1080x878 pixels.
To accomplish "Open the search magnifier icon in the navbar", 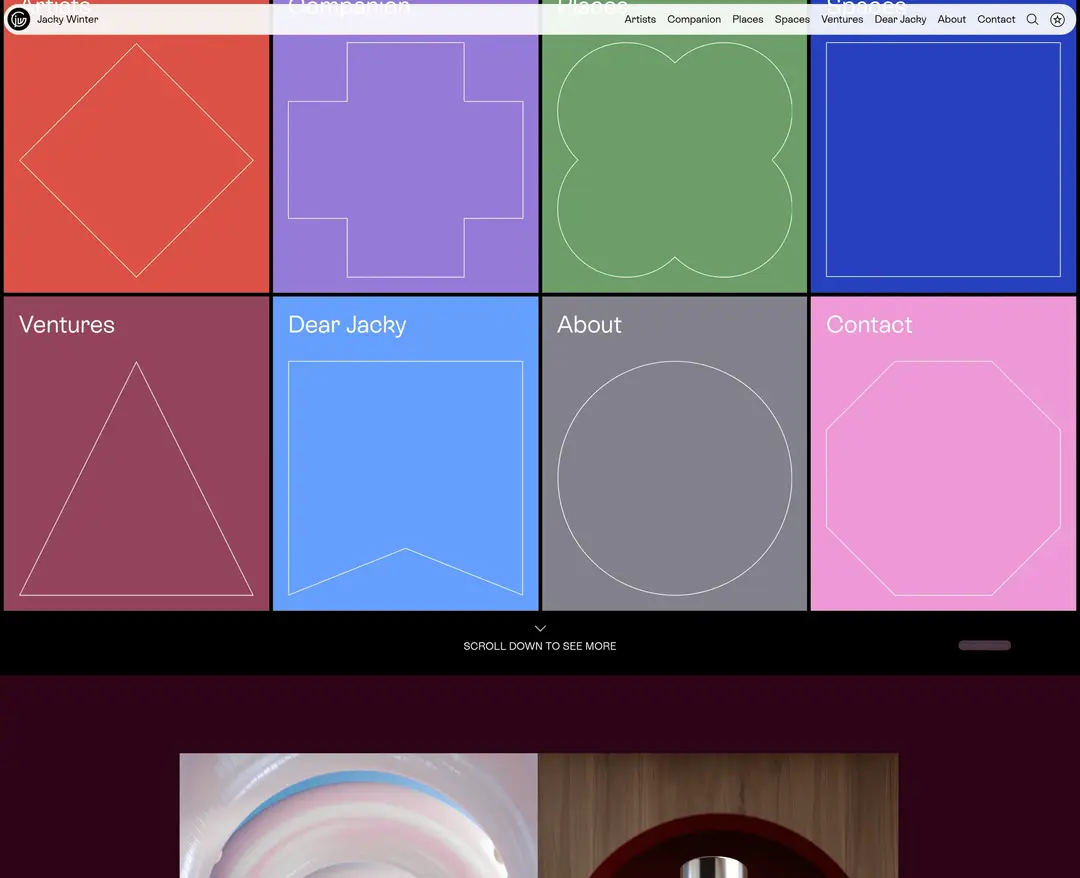I will 1032,19.
